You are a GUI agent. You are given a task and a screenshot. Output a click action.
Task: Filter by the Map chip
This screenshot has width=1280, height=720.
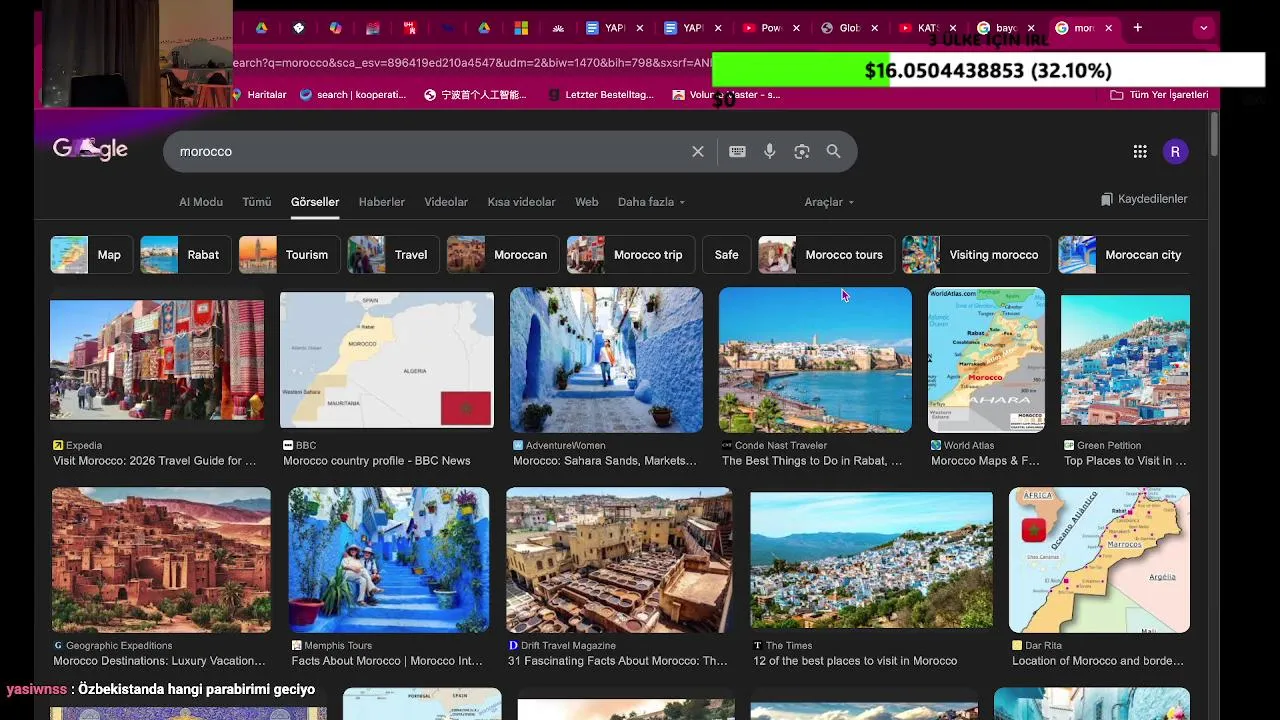click(91, 255)
